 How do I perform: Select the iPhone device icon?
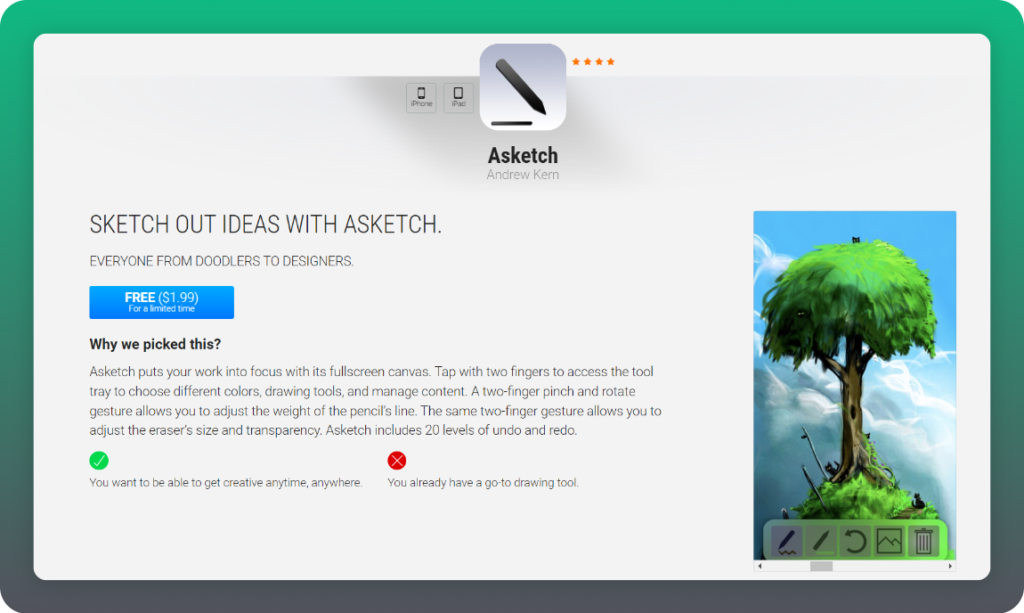pos(421,98)
